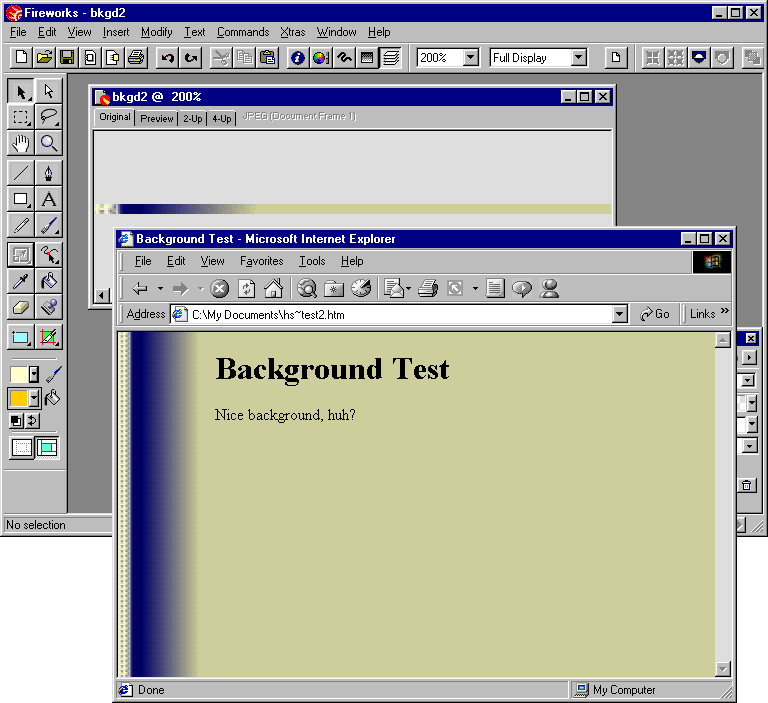Toggle Hide Hotspots and Slices view
This screenshot has height=703, width=768.
21,447
